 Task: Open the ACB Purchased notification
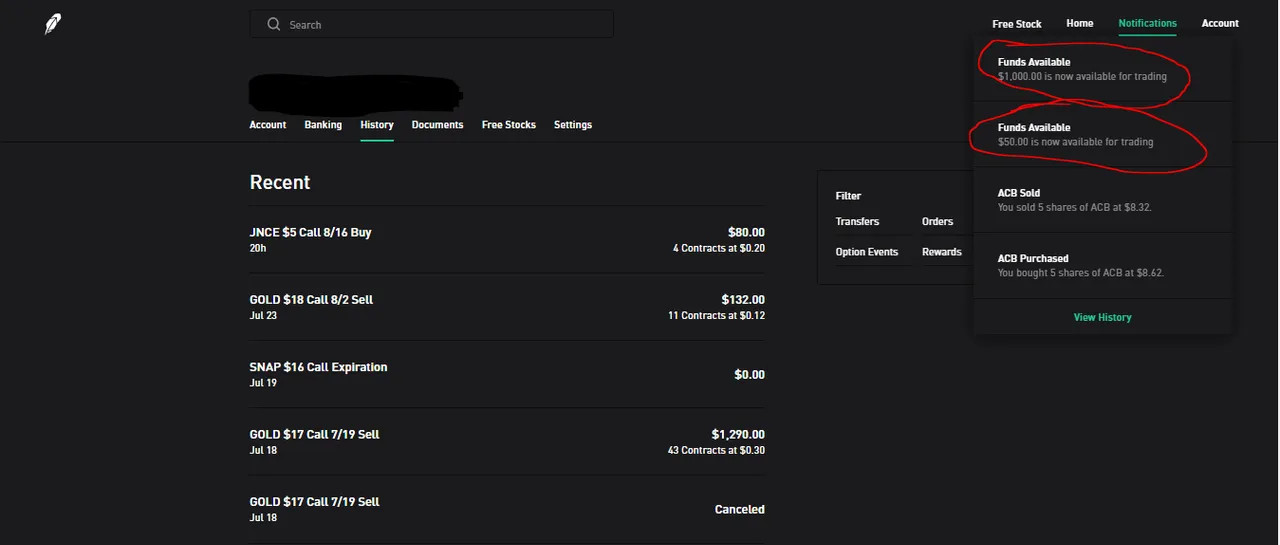(1102, 265)
